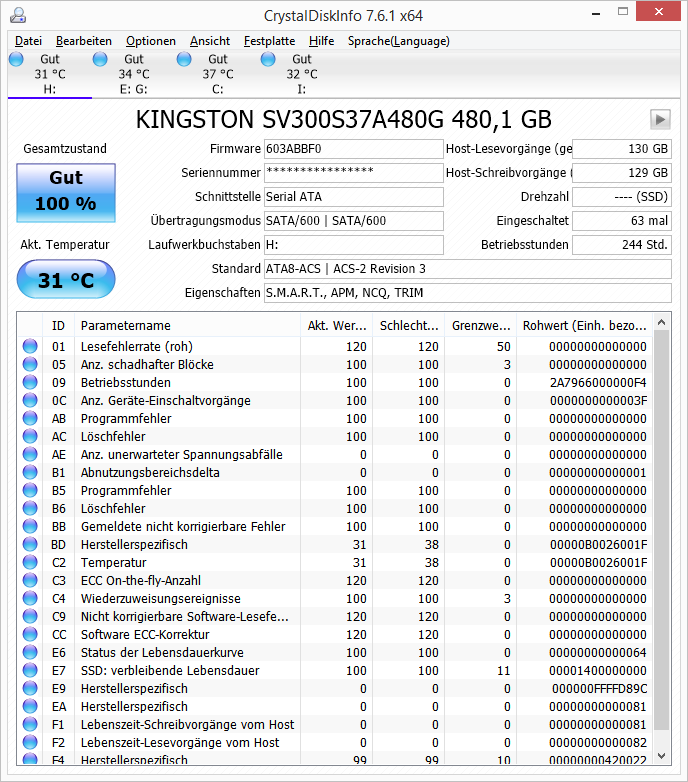This screenshot has width=688, height=782.
Task: Go to next disk with arrow button
Action: [660, 120]
